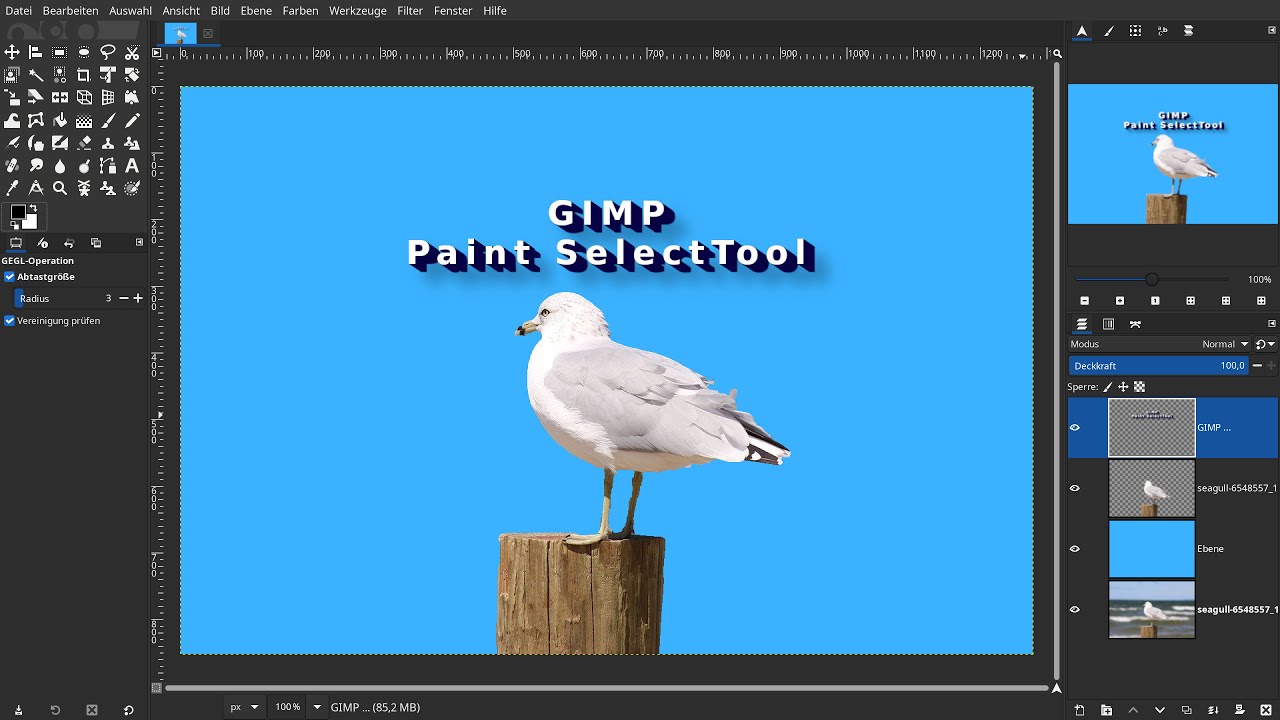Open the 100% zoom dropdown in status bar
1280x720 pixels.
317,707
